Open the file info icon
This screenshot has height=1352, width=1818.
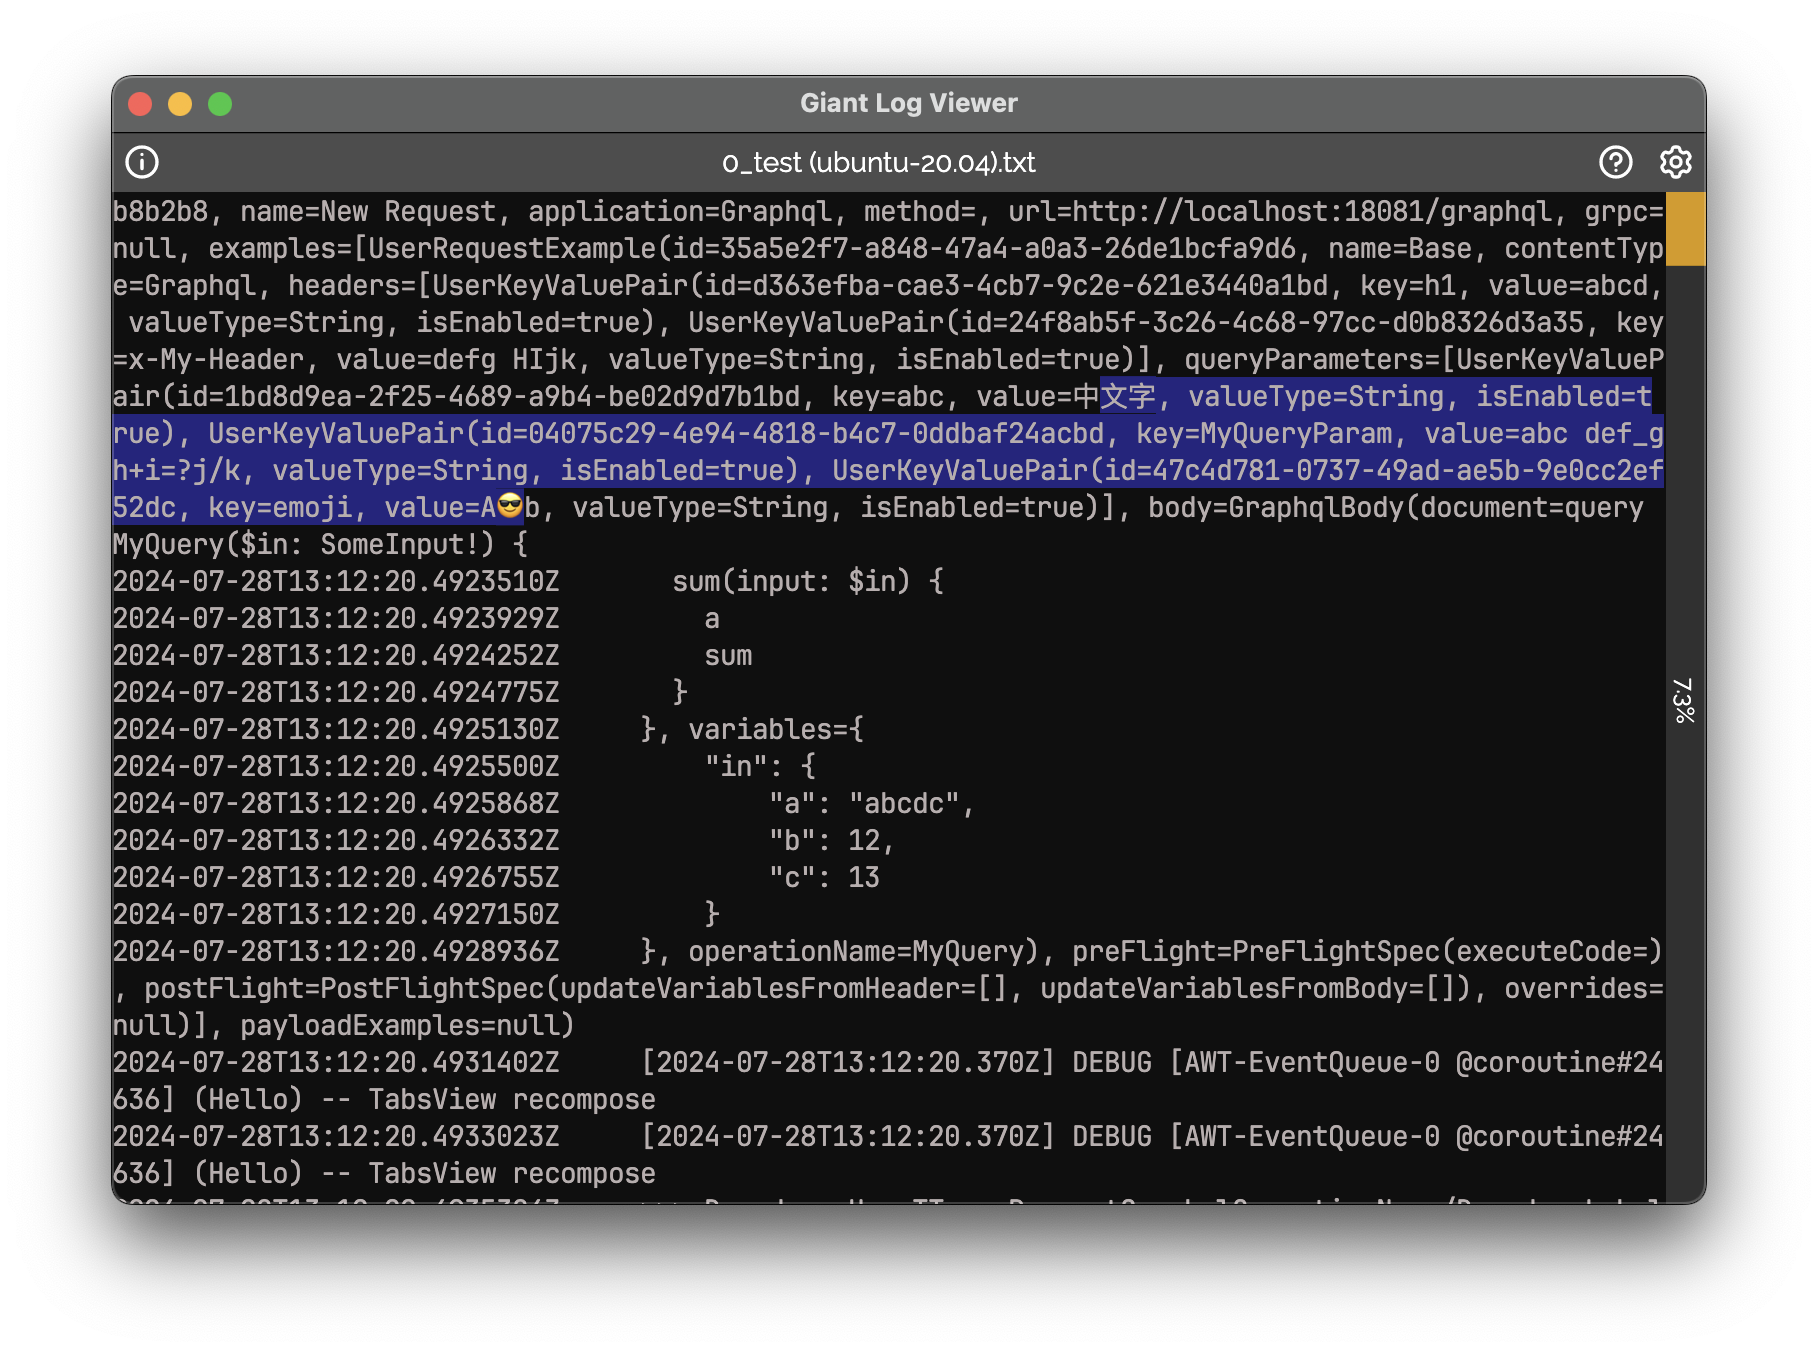tap(142, 162)
